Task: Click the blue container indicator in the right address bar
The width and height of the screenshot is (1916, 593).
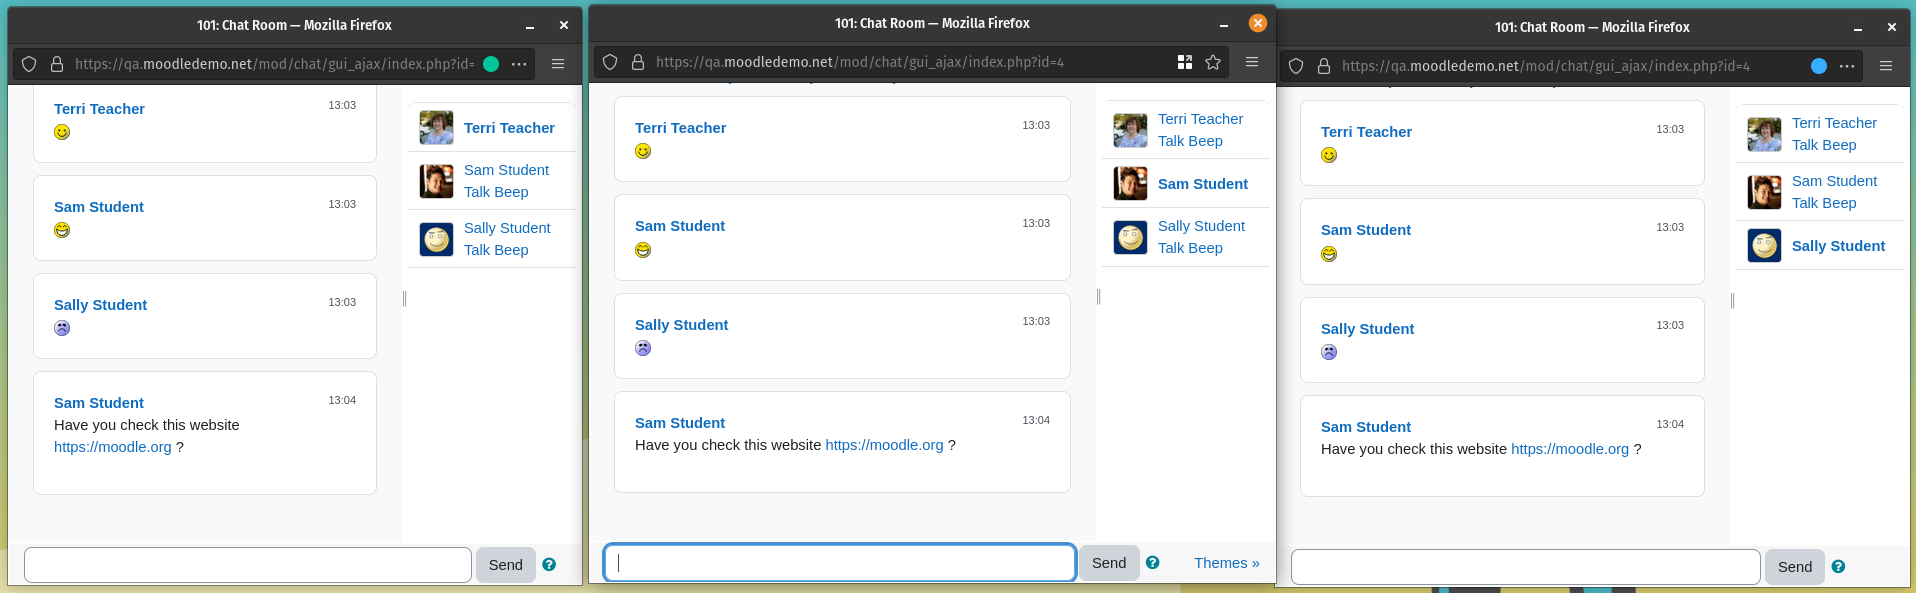Action: tap(1819, 66)
